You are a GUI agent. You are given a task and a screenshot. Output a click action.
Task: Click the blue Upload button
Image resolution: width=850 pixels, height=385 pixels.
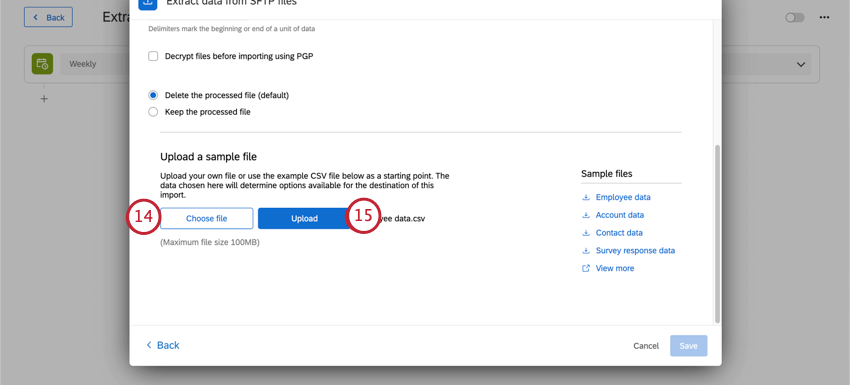click(304, 219)
